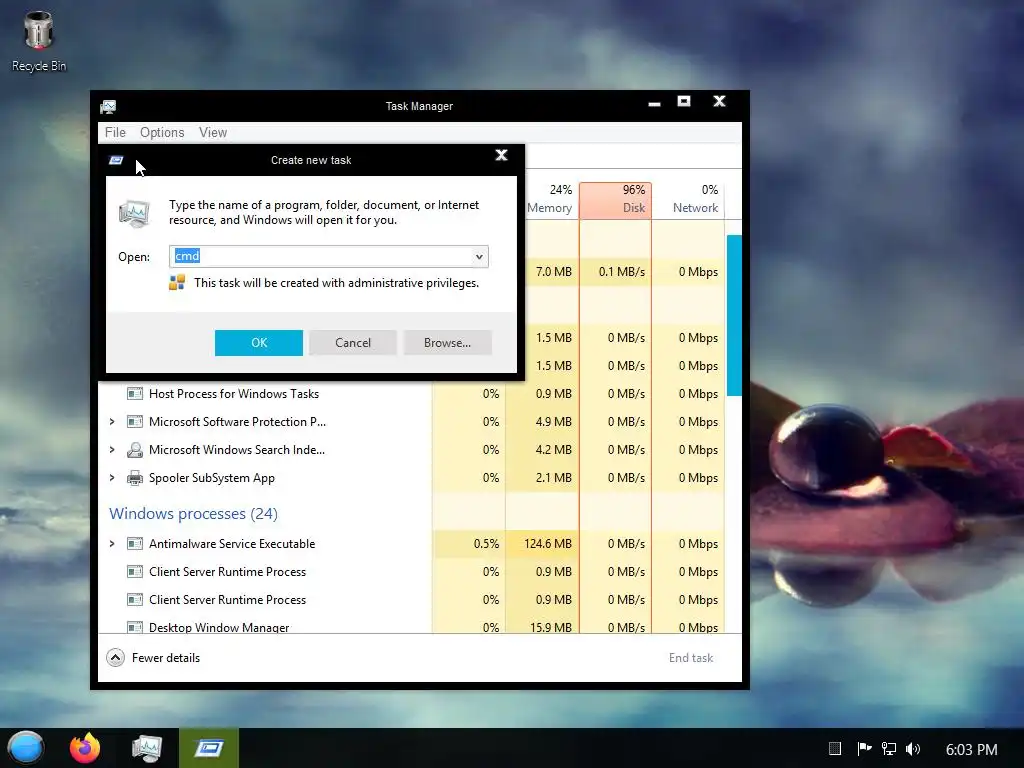Expand the Spooler SubSystem App row
Screen dimensions: 1024x768
point(112,478)
